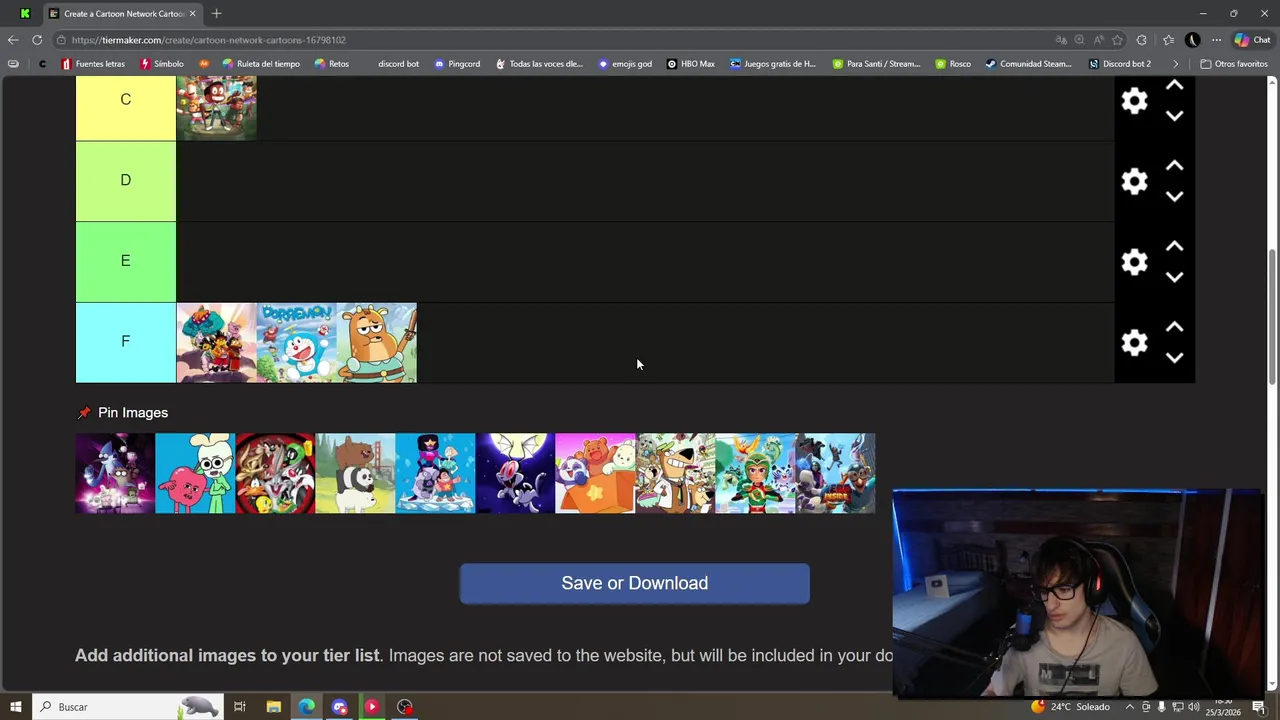Select the yellow C tier label
The image size is (1280, 720).
coord(125,106)
